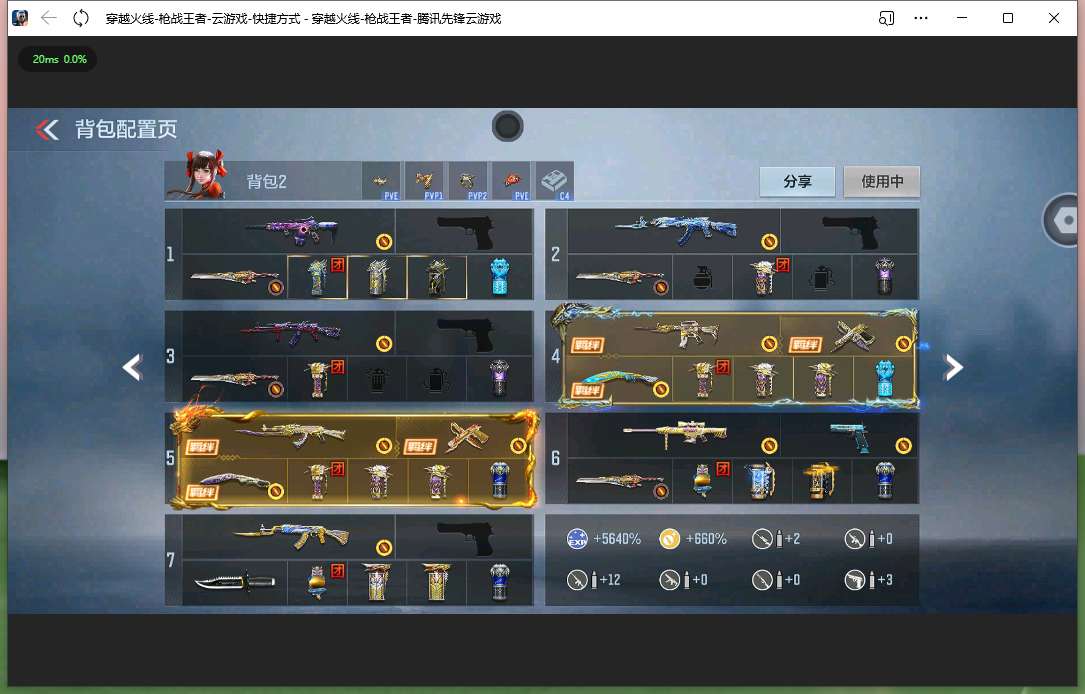The width and height of the screenshot is (1085, 694).
Task: Open the three-dots more menu
Action: 921,18
